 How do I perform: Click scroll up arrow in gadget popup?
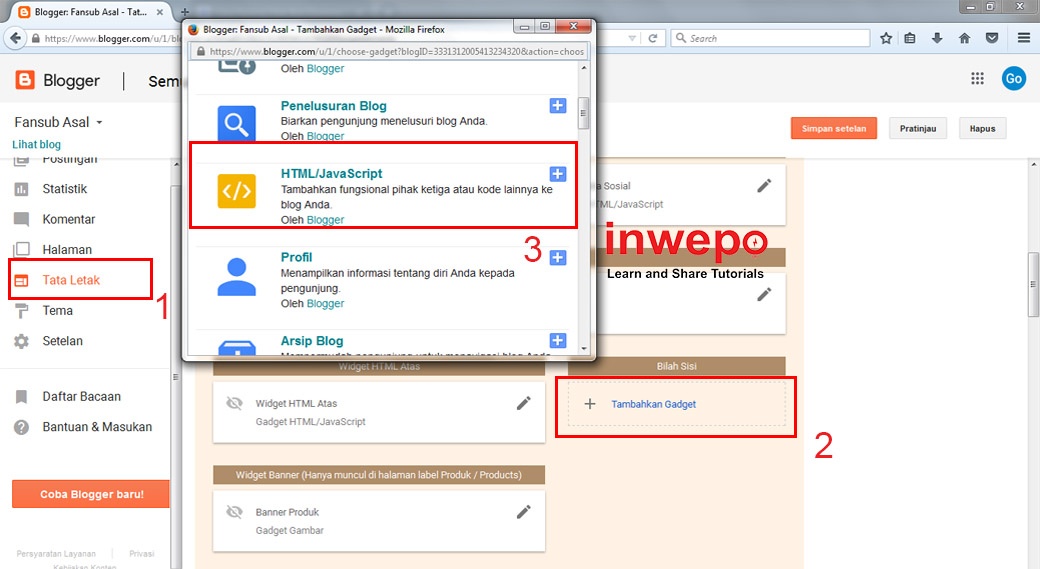coord(583,68)
